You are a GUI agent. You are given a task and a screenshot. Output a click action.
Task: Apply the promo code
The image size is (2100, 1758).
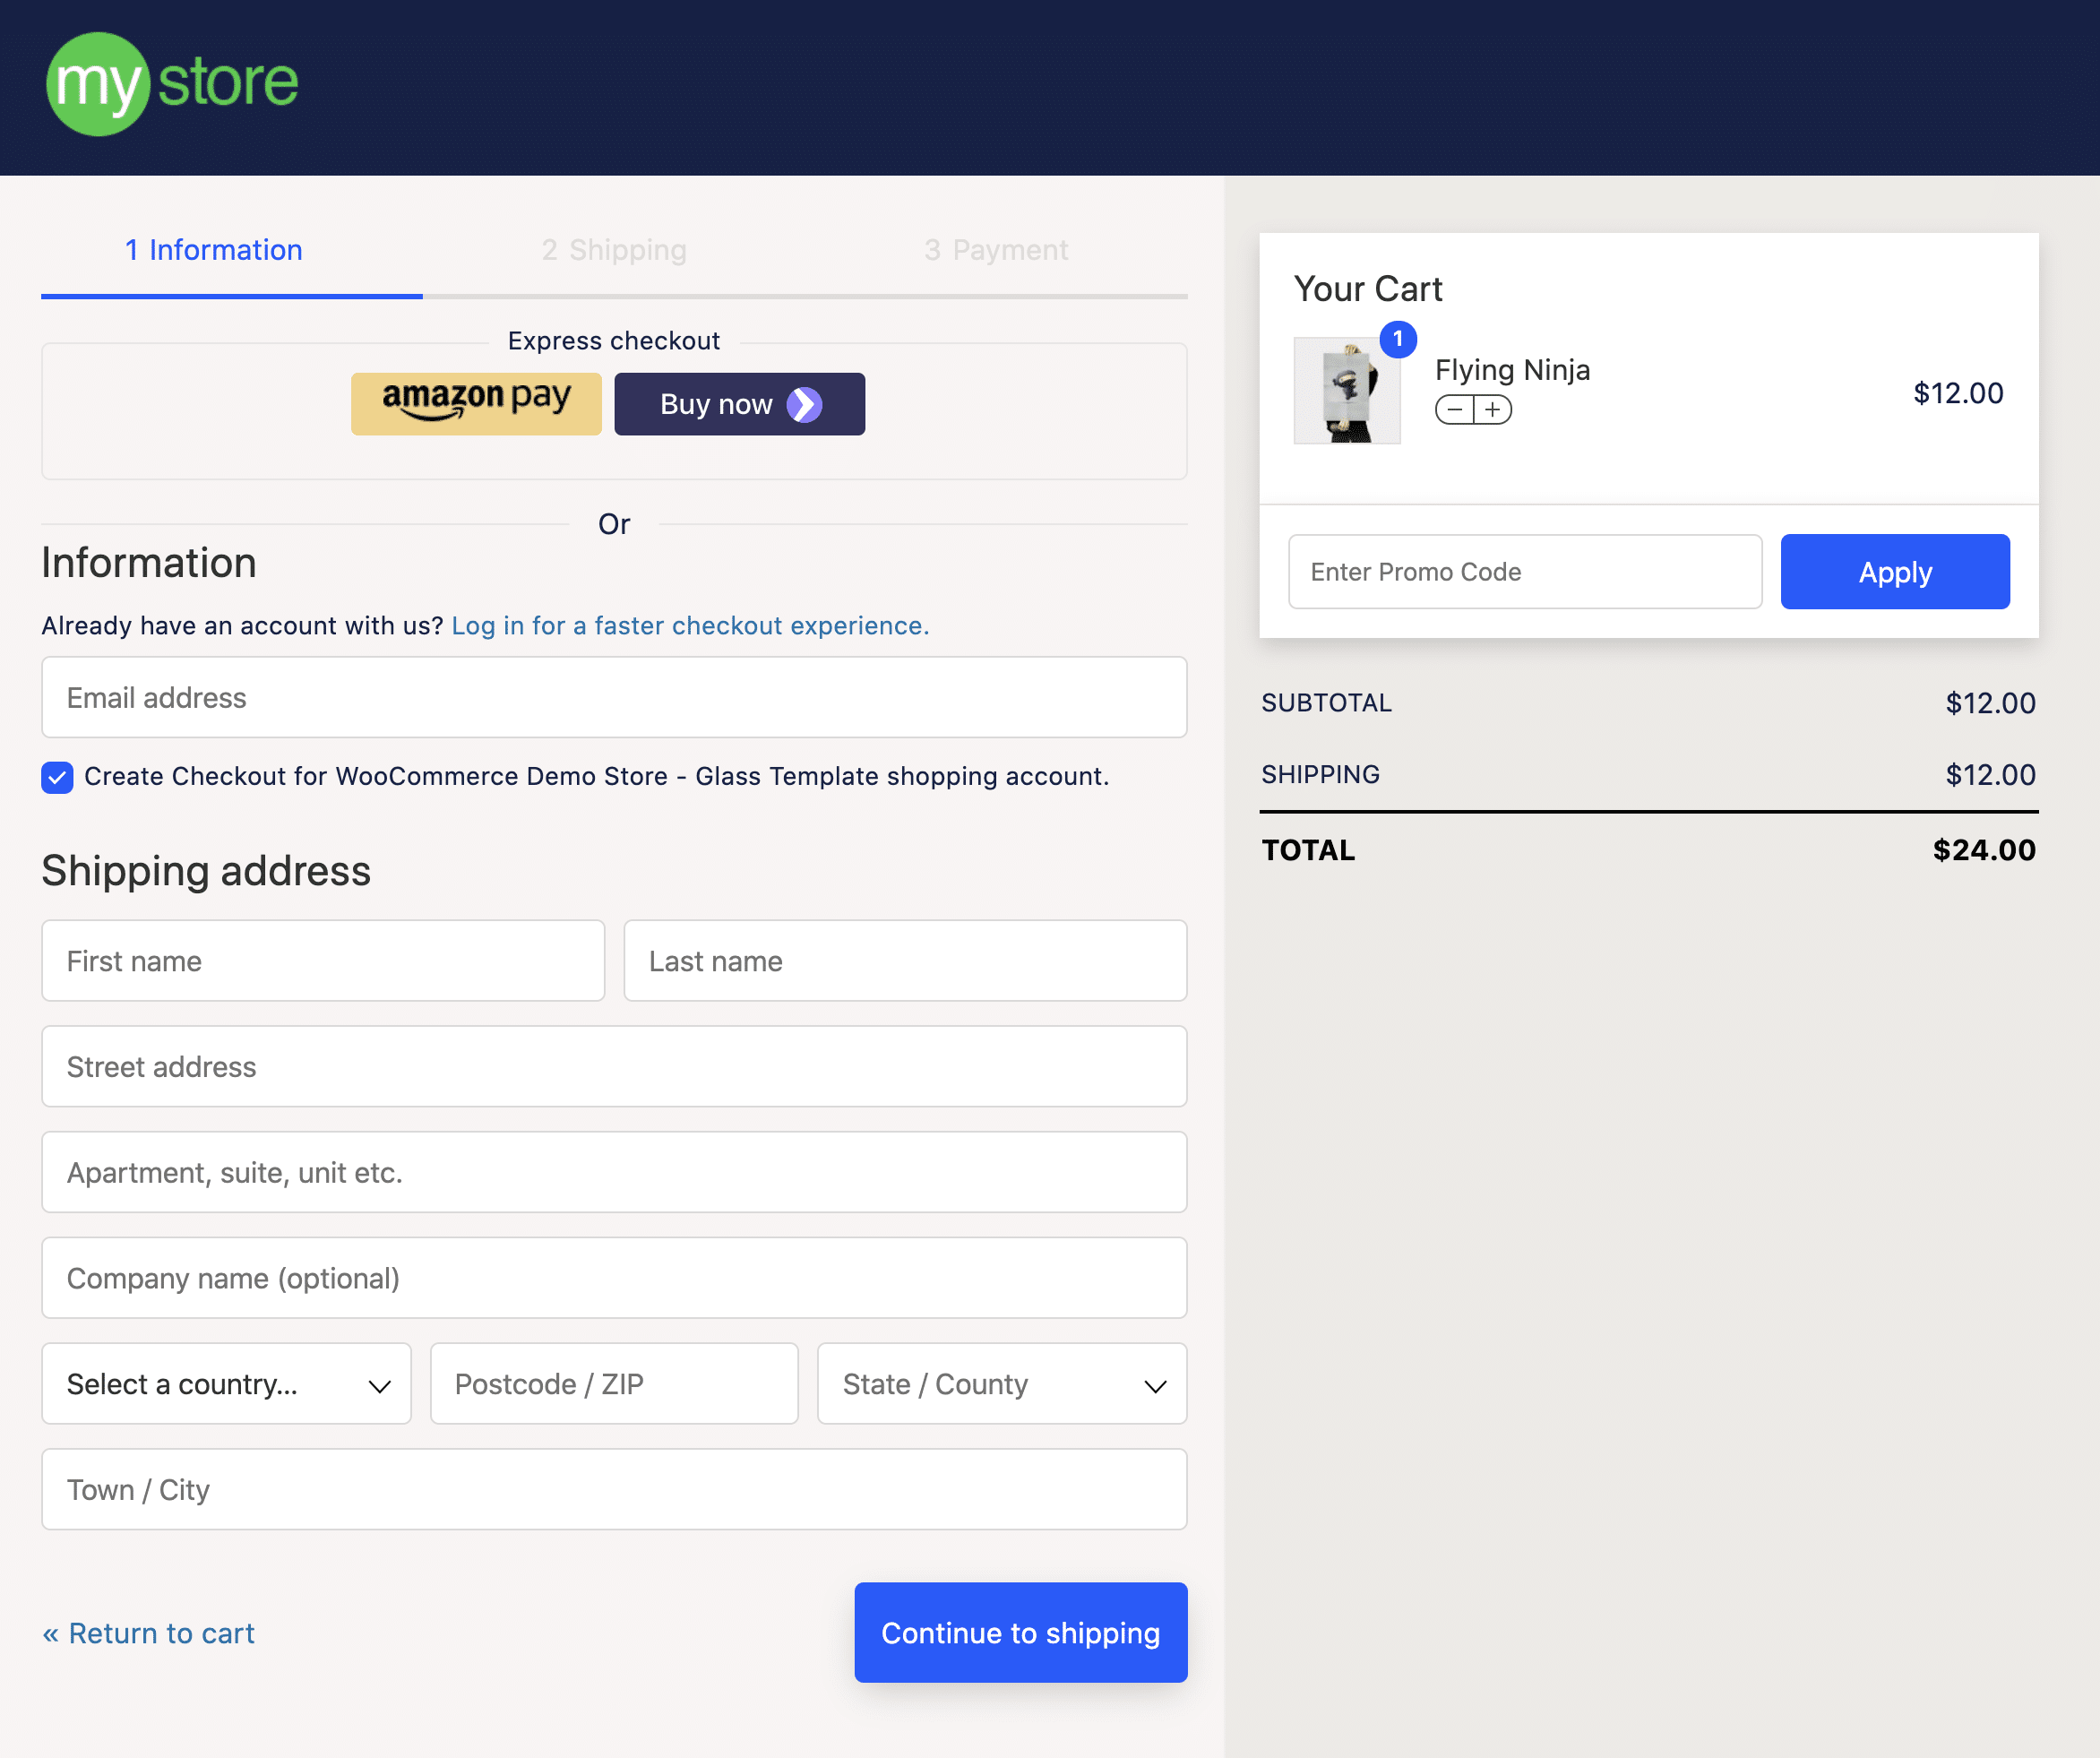click(x=1894, y=572)
